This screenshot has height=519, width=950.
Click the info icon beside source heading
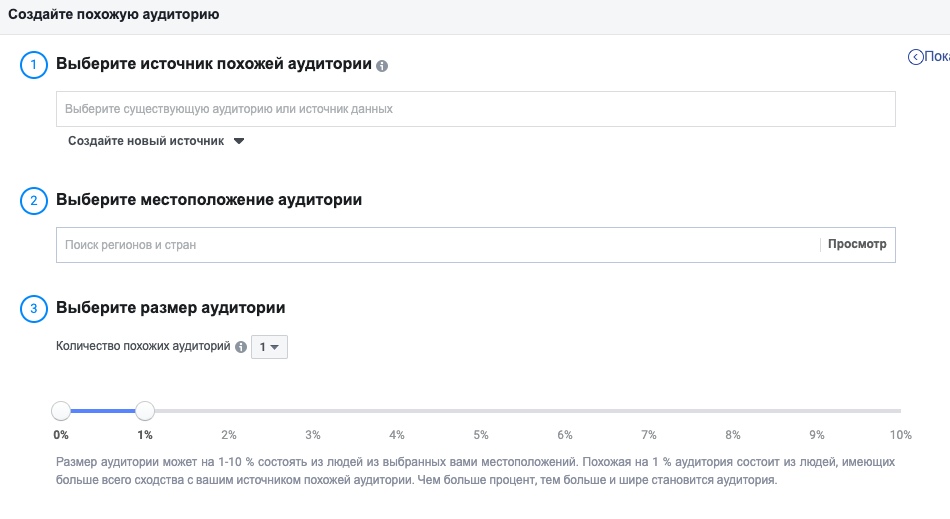[382, 66]
